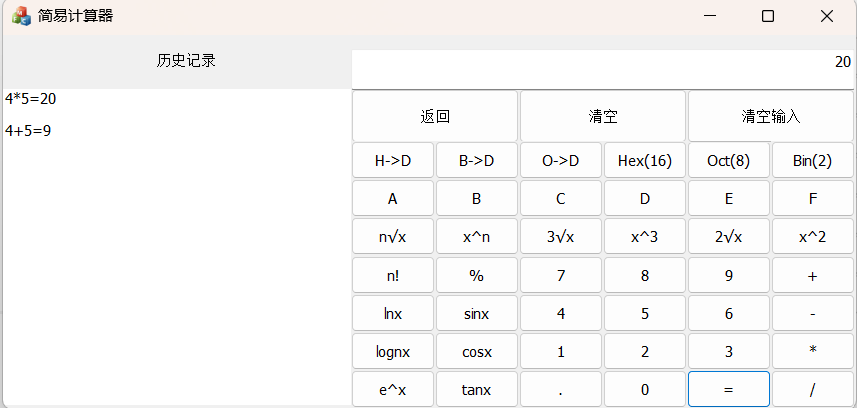Image resolution: width=857 pixels, height=408 pixels.
Task: Click the equals button
Action: pos(728,390)
